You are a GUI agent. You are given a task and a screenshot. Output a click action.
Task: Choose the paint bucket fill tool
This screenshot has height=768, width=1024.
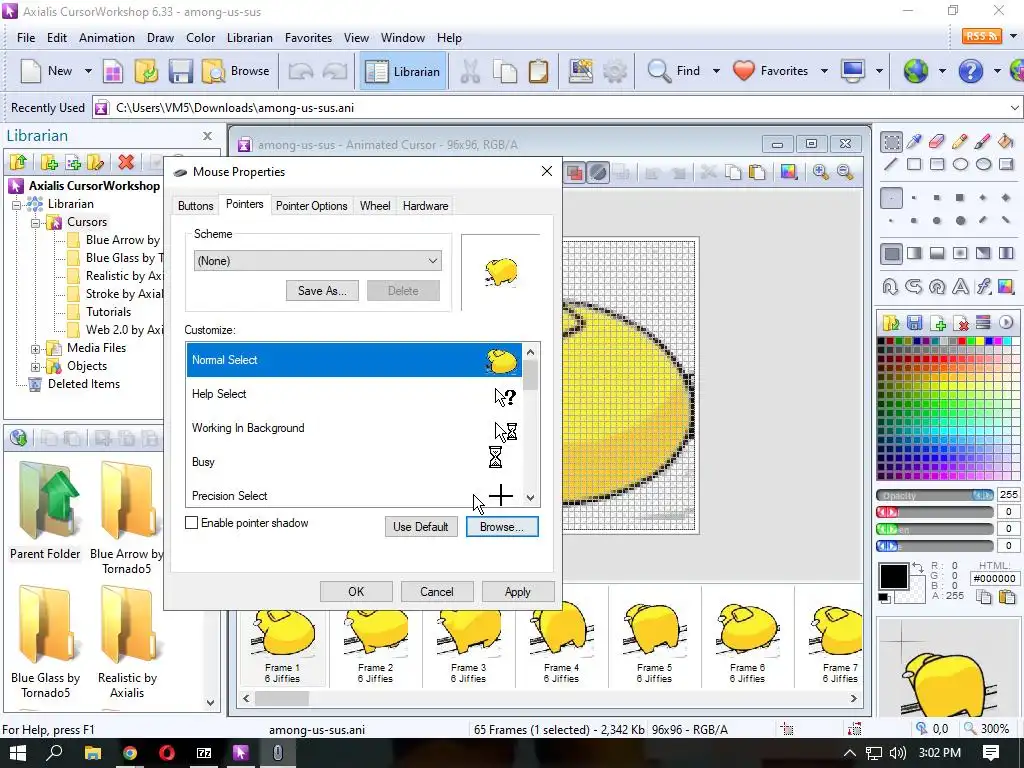(x=1006, y=141)
